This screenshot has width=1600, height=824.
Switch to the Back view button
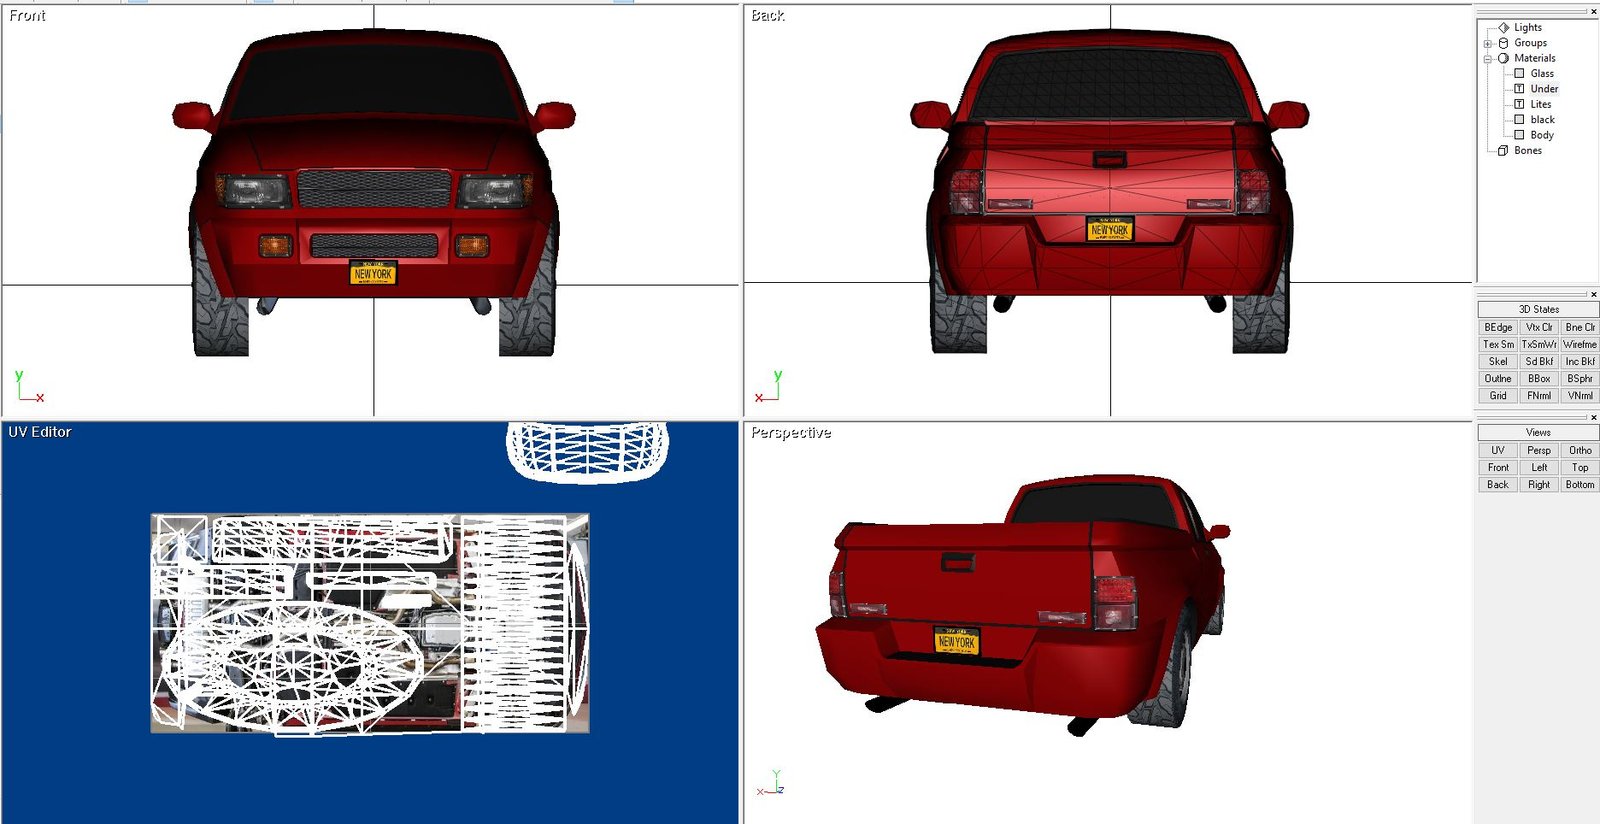pos(1498,485)
